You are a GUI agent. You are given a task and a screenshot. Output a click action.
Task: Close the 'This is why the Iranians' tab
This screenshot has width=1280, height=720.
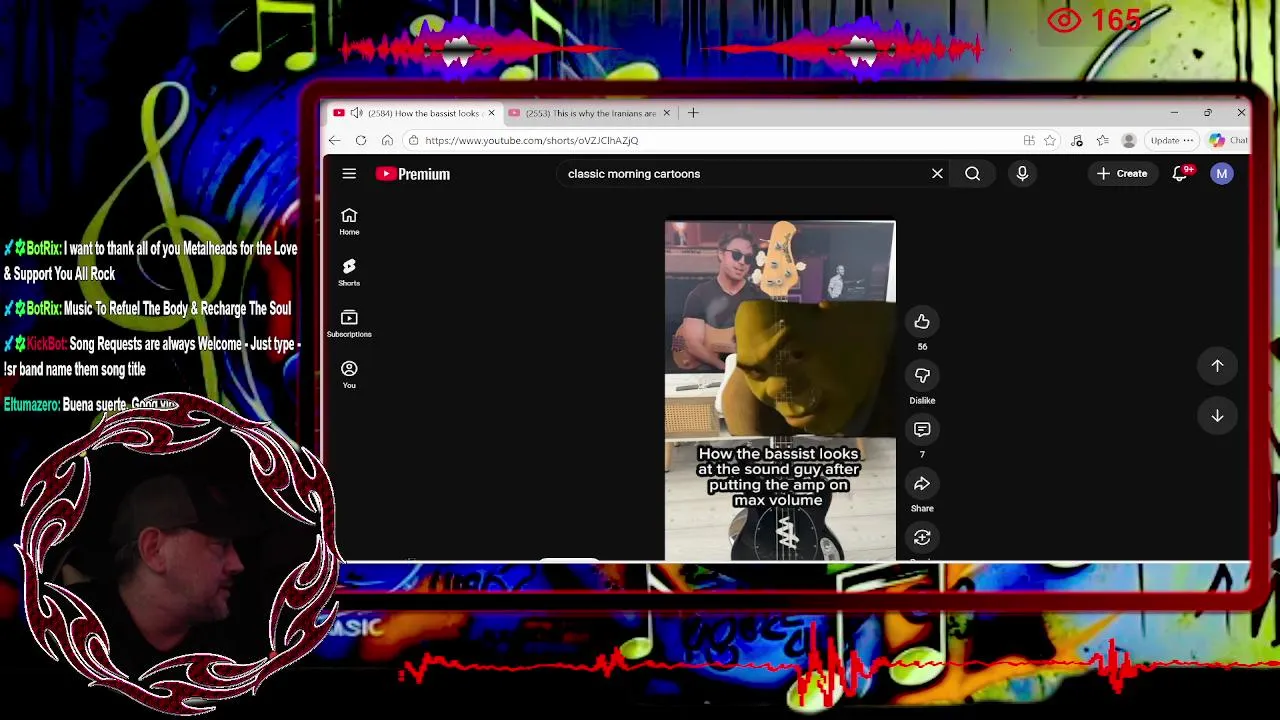tap(666, 113)
